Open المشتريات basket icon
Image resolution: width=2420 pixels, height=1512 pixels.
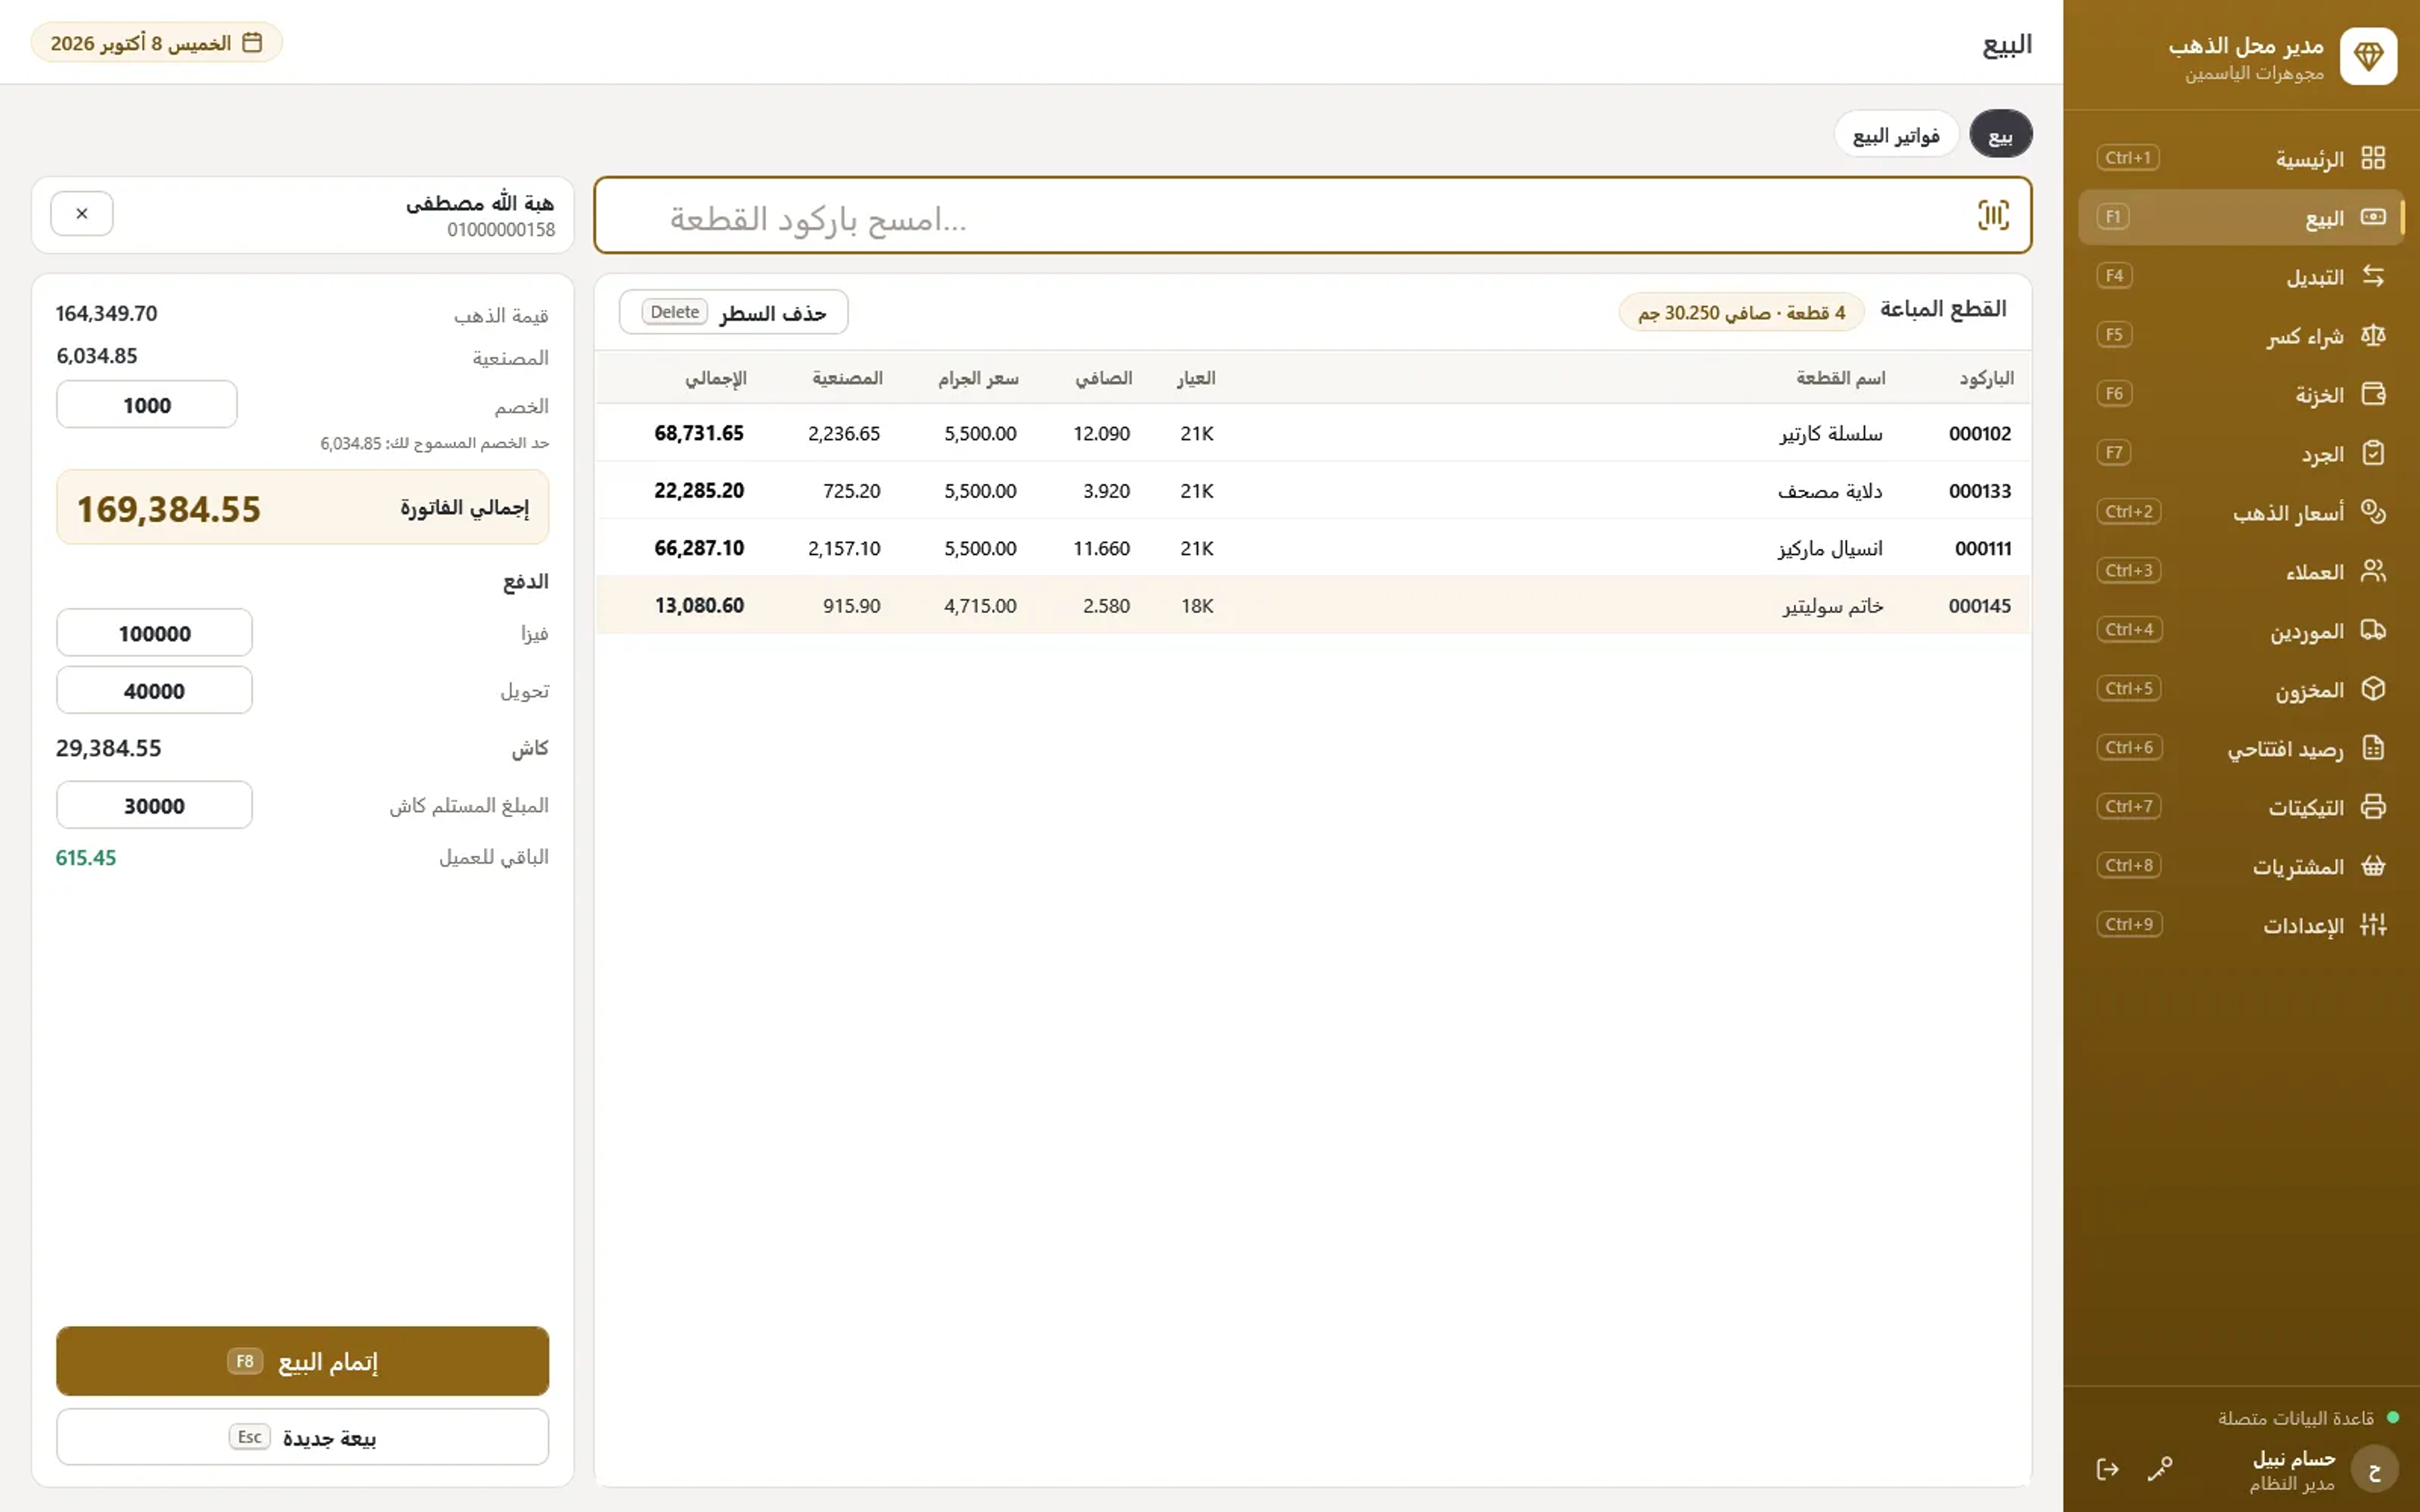[2373, 866]
